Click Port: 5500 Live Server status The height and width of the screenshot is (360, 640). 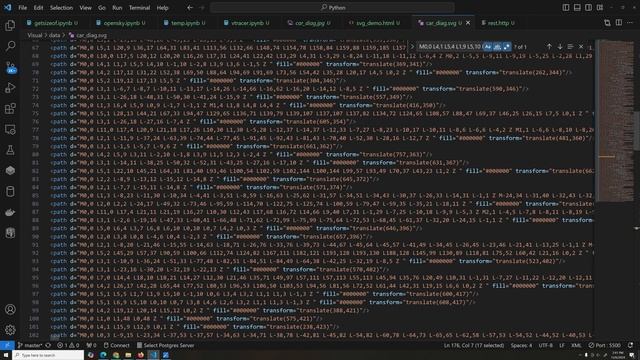pos(605,345)
